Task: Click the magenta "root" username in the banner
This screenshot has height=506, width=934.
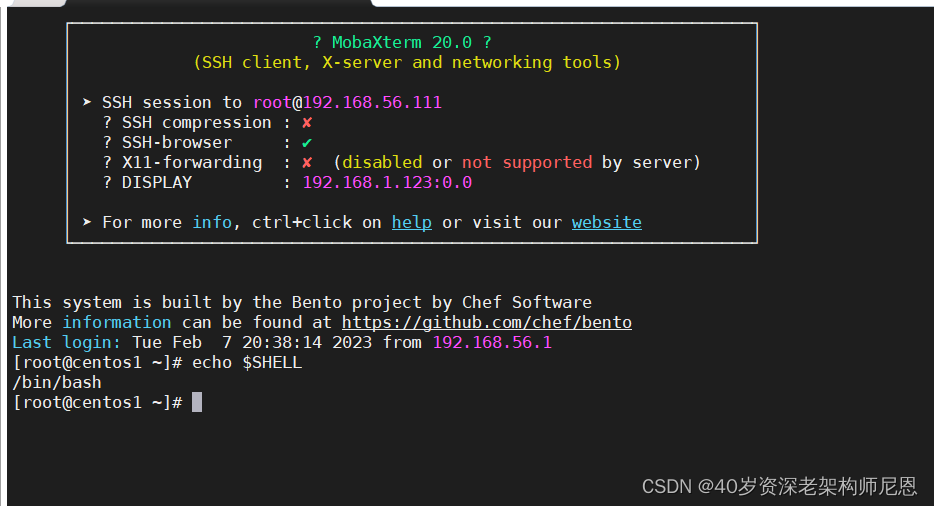Action: point(272,103)
